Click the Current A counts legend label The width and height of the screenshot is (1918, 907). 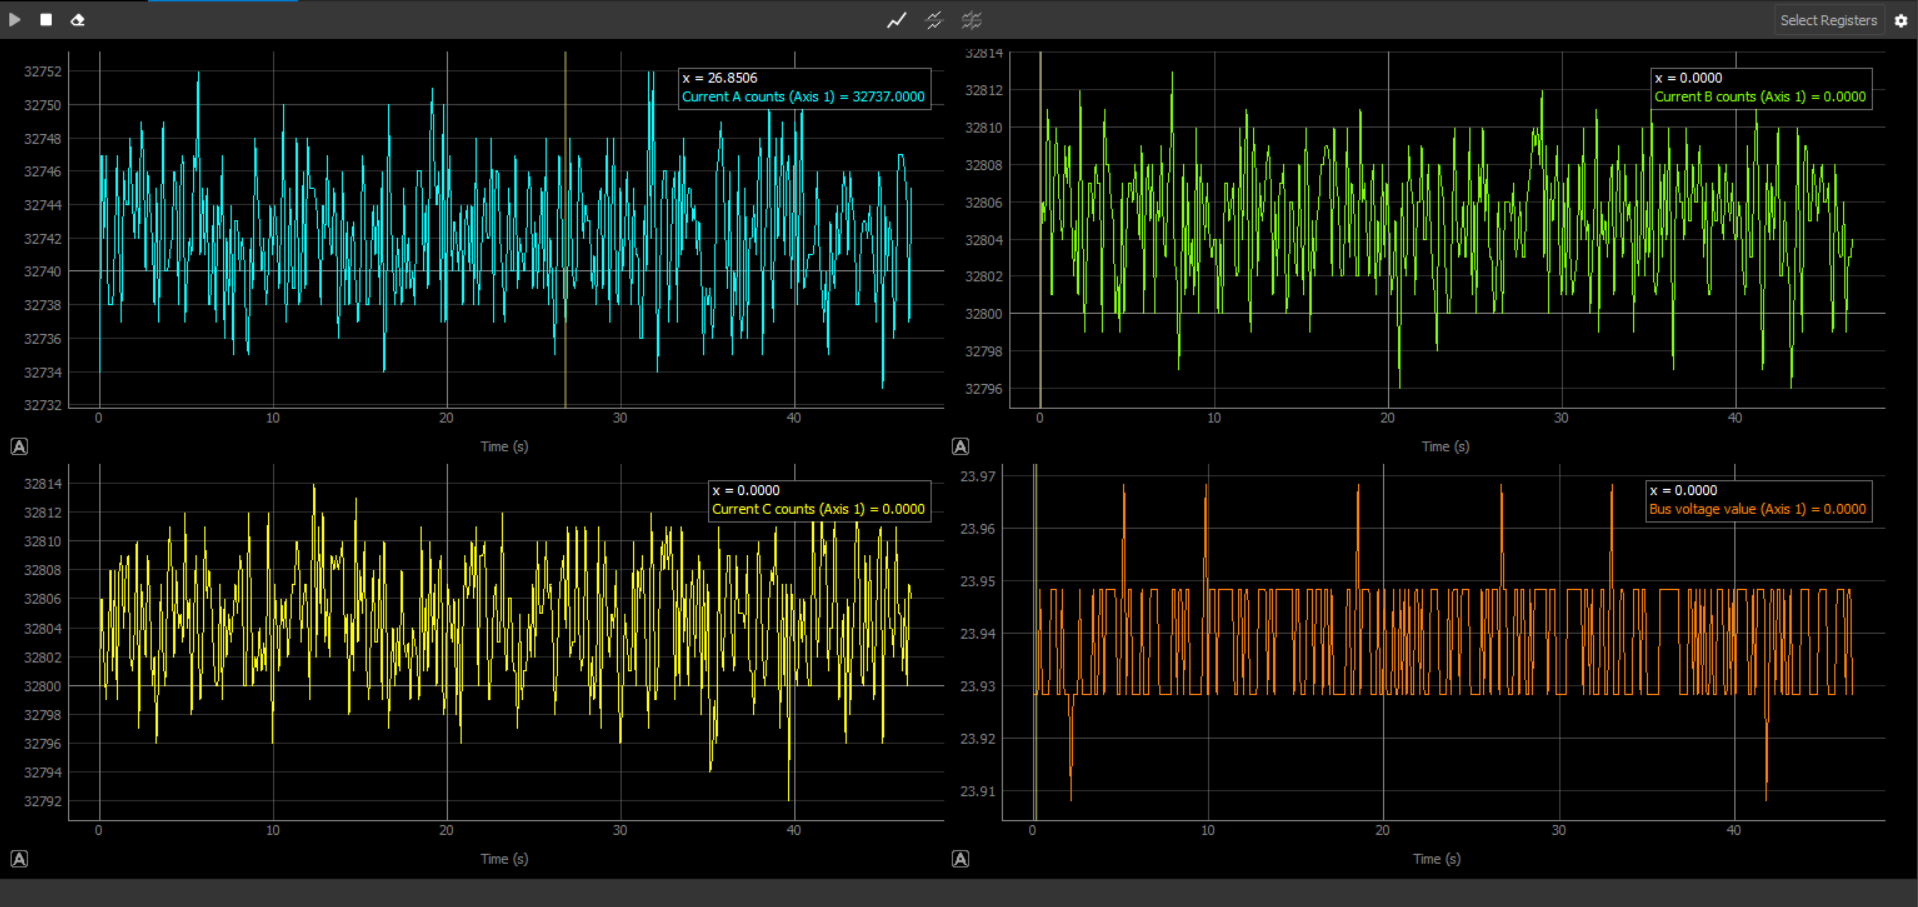tap(803, 97)
